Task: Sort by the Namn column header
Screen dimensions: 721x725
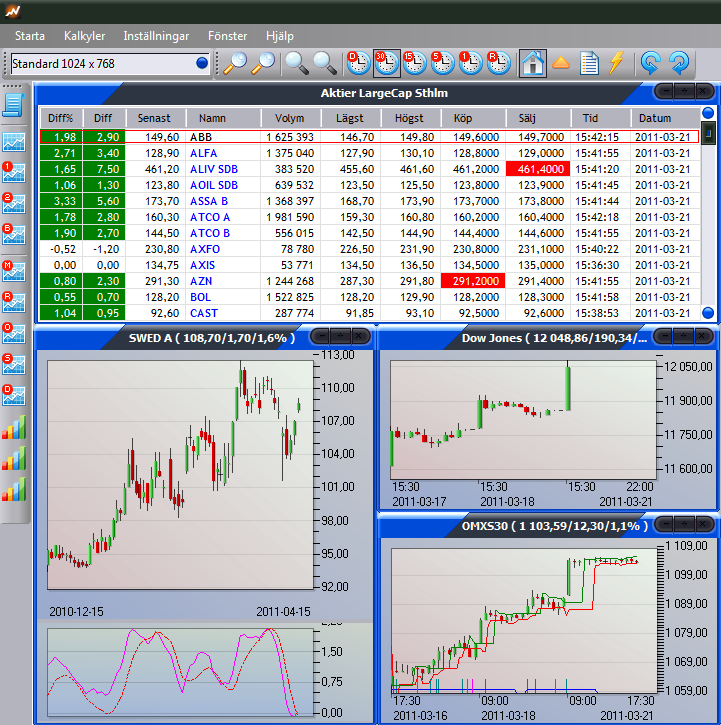Action: (223, 118)
